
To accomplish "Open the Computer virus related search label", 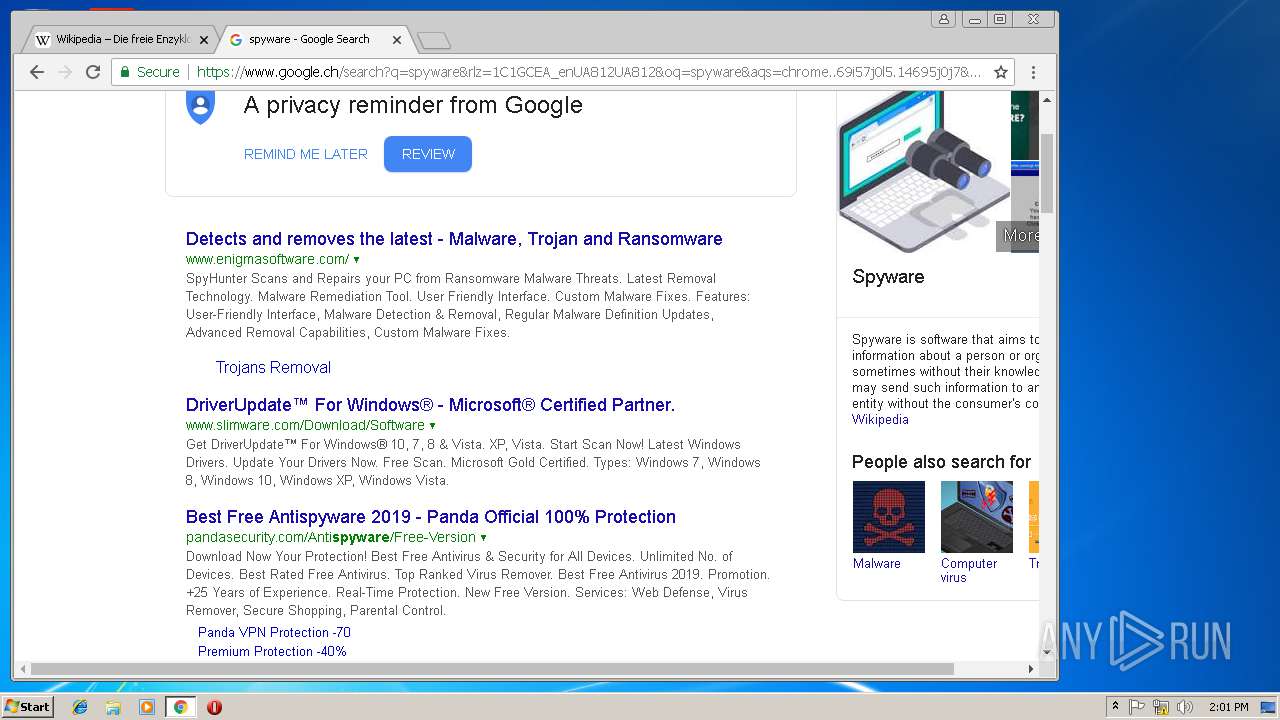I will (968, 570).
